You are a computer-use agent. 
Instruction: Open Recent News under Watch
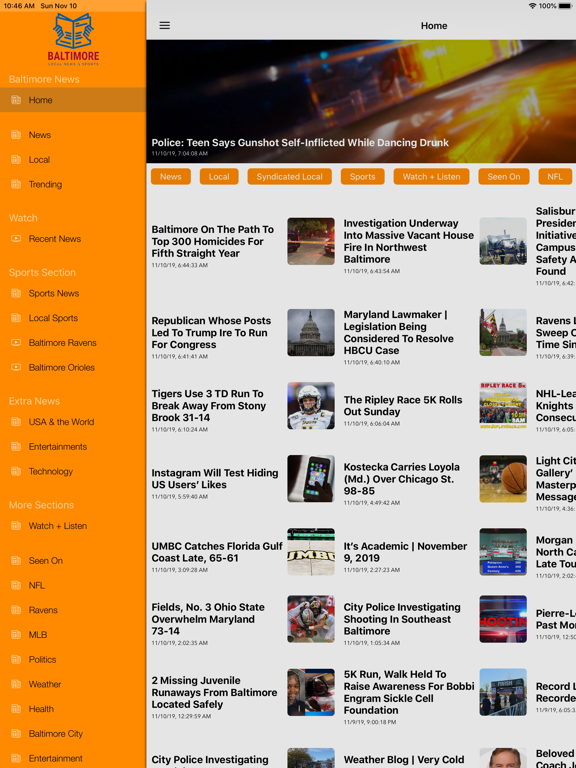pos(73,239)
